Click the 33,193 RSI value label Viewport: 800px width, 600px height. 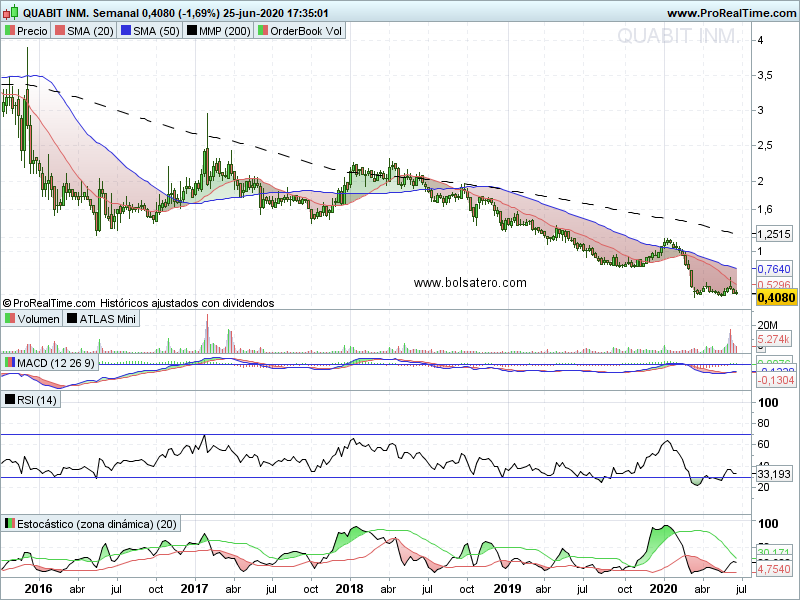[774, 474]
